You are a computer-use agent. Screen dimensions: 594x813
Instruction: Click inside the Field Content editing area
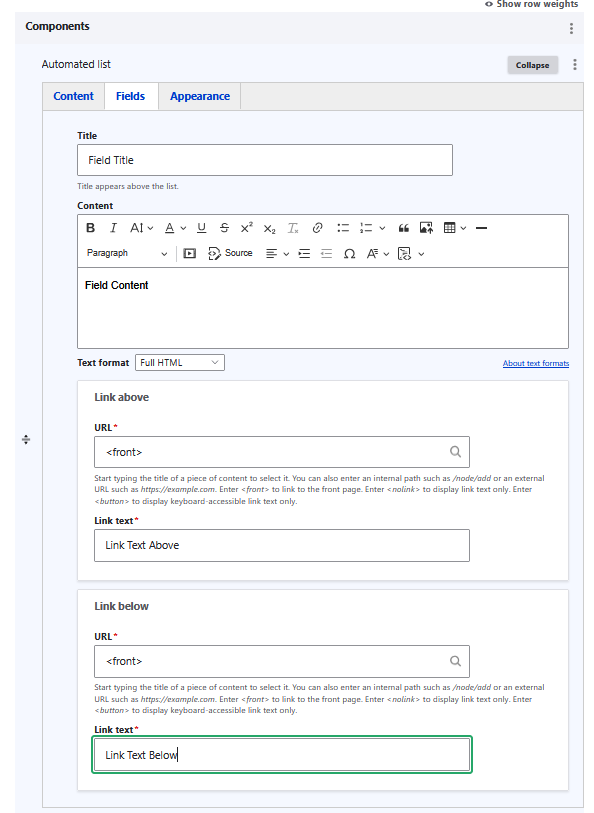pyautogui.click(x=323, y=308)
